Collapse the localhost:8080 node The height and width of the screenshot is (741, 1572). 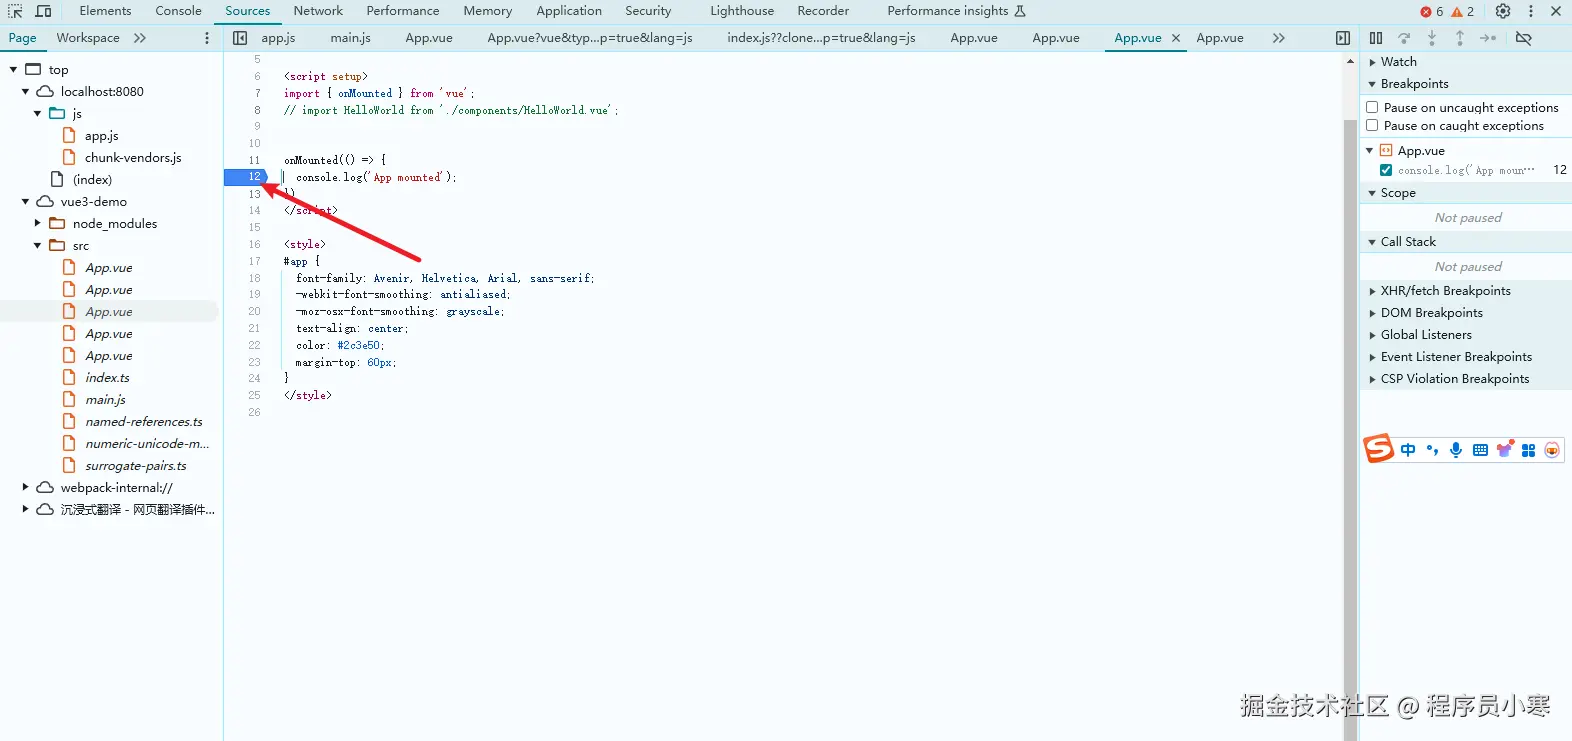25,91
